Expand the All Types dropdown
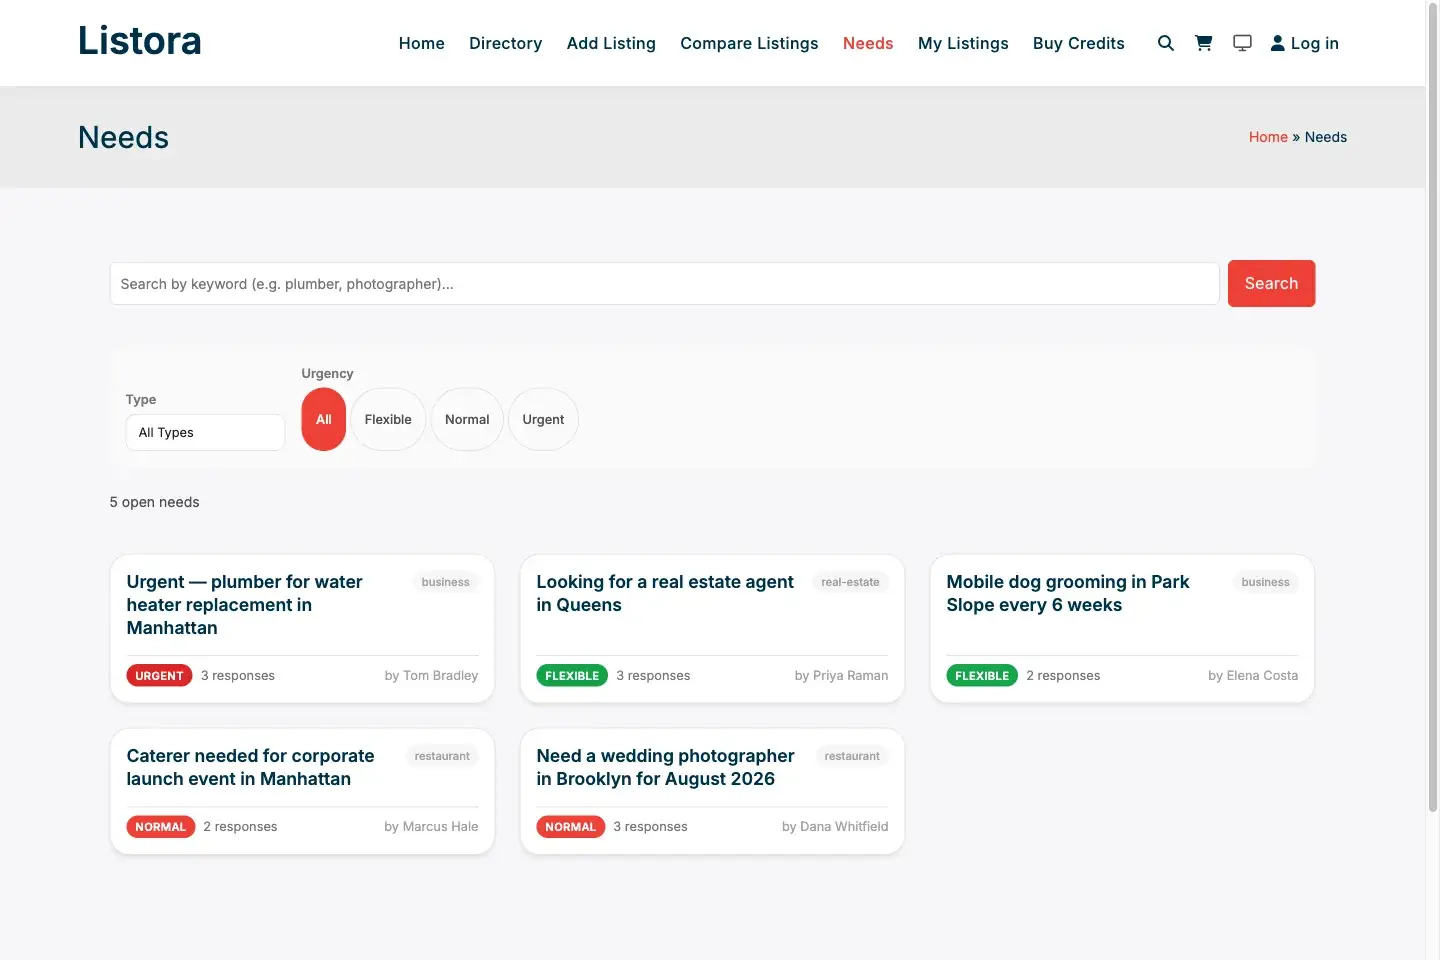This screenshot has height=960, width=1440. 205,432
